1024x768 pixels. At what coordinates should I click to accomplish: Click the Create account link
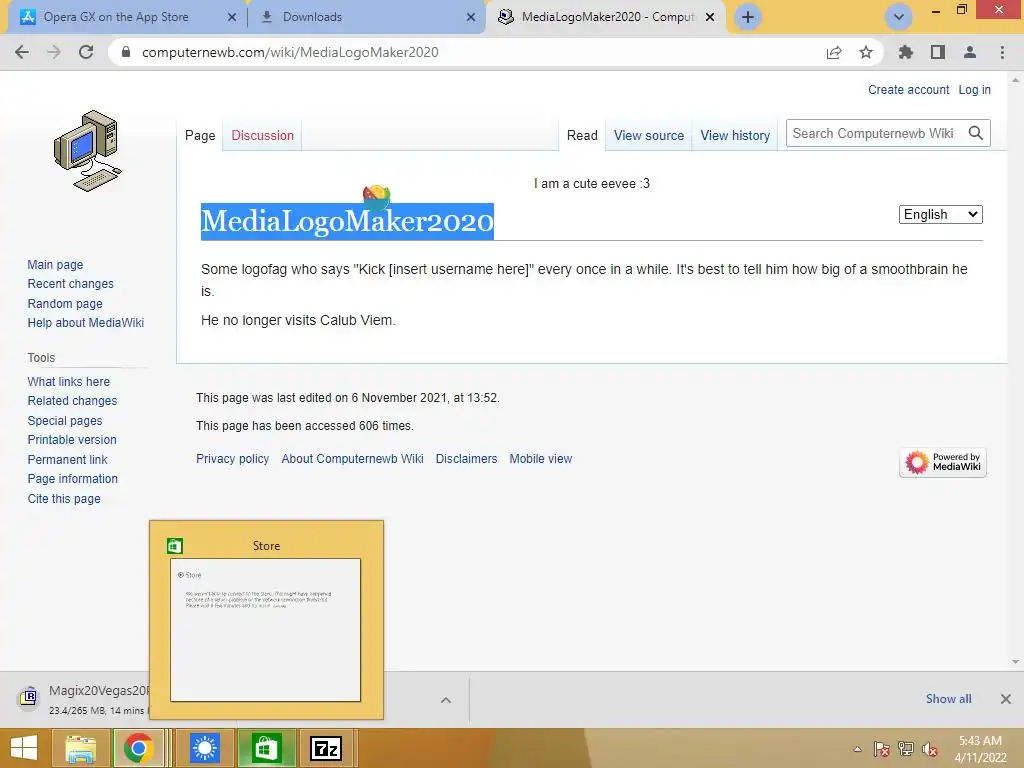[x=908, y=89]
